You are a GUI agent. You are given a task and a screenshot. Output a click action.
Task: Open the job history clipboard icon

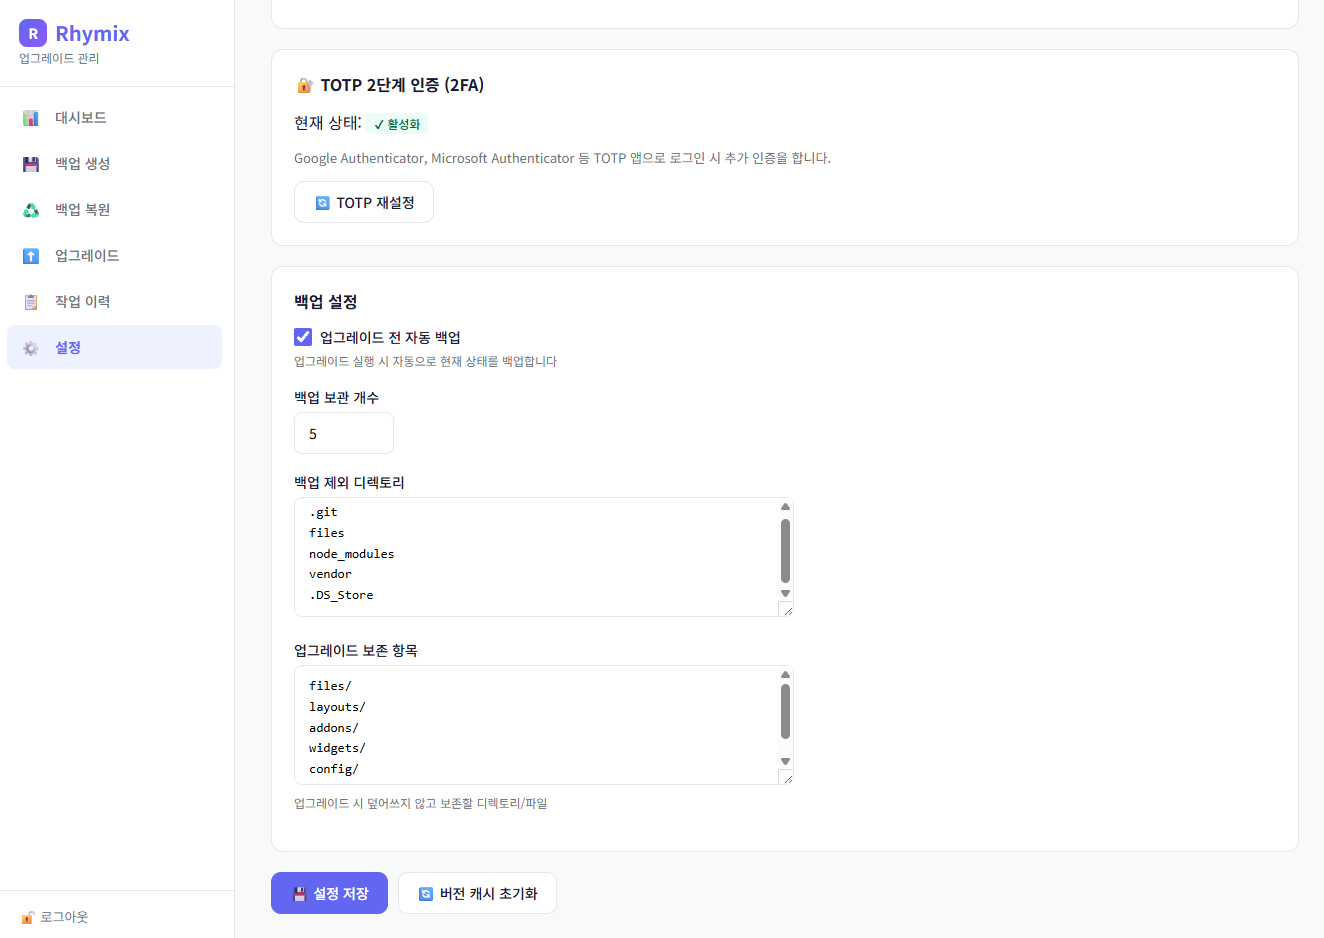[x=31, y=302]
